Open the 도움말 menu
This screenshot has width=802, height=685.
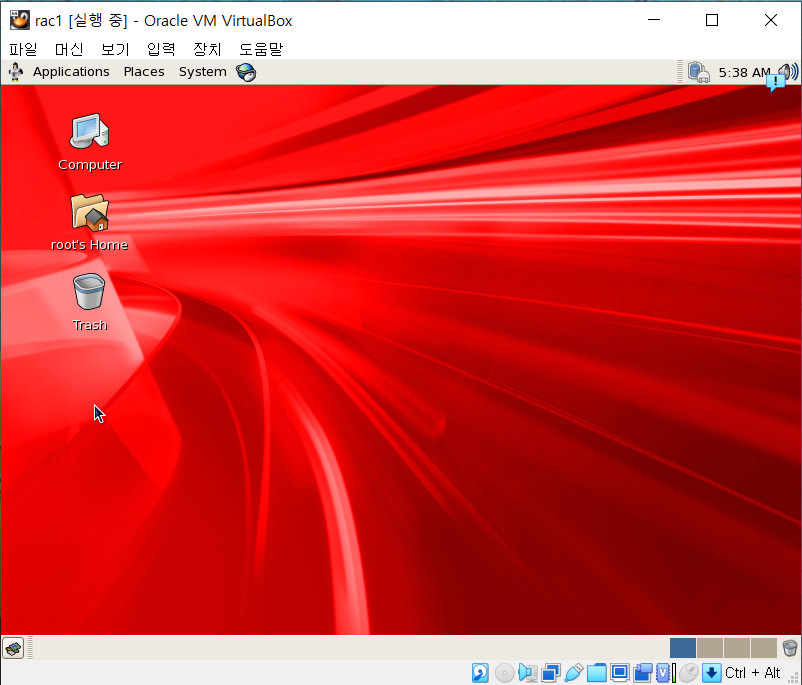point(261,49)
